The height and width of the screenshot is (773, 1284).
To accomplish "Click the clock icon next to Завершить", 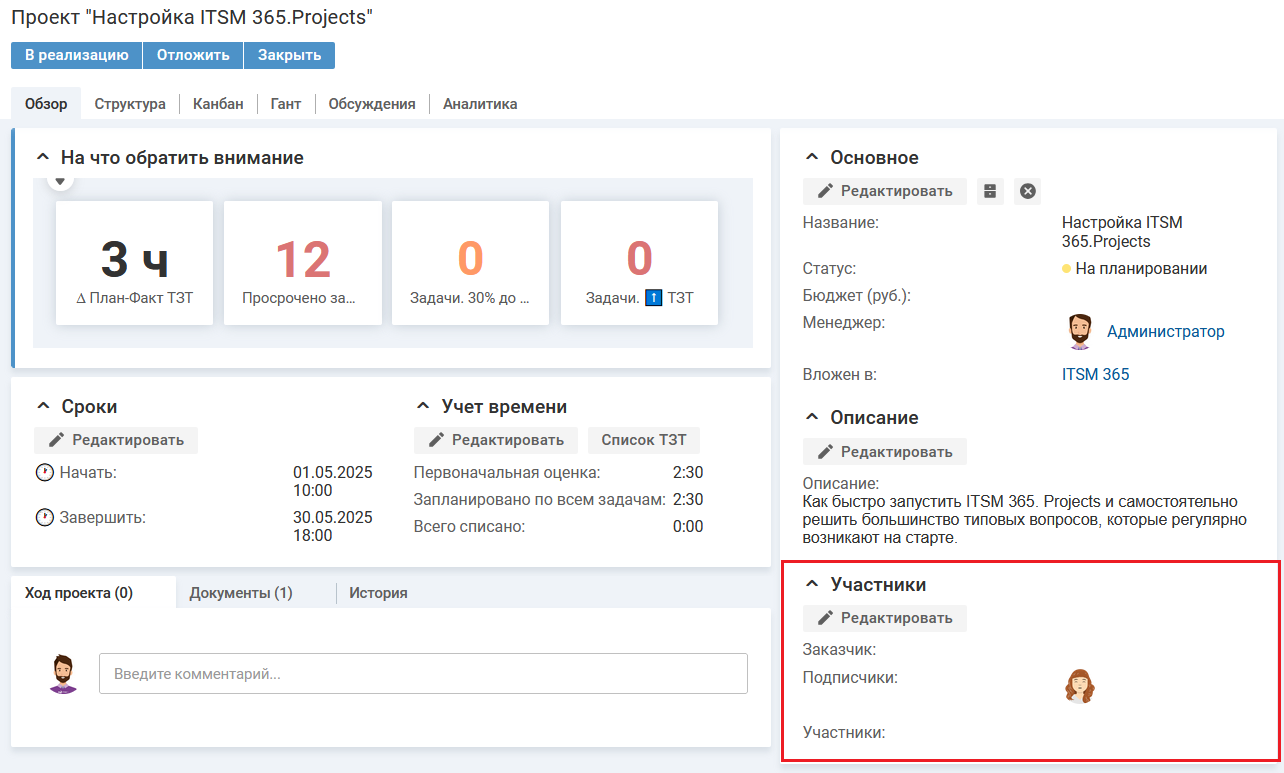I will point(44,518).
